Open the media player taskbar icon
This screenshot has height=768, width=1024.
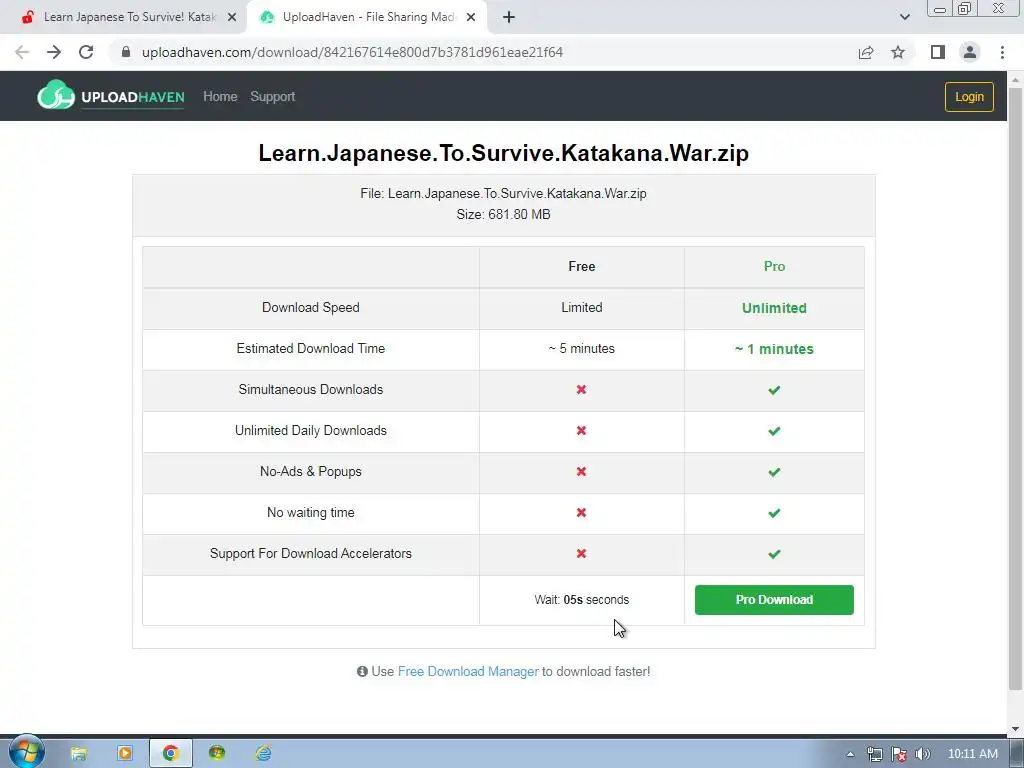point(124,753)
